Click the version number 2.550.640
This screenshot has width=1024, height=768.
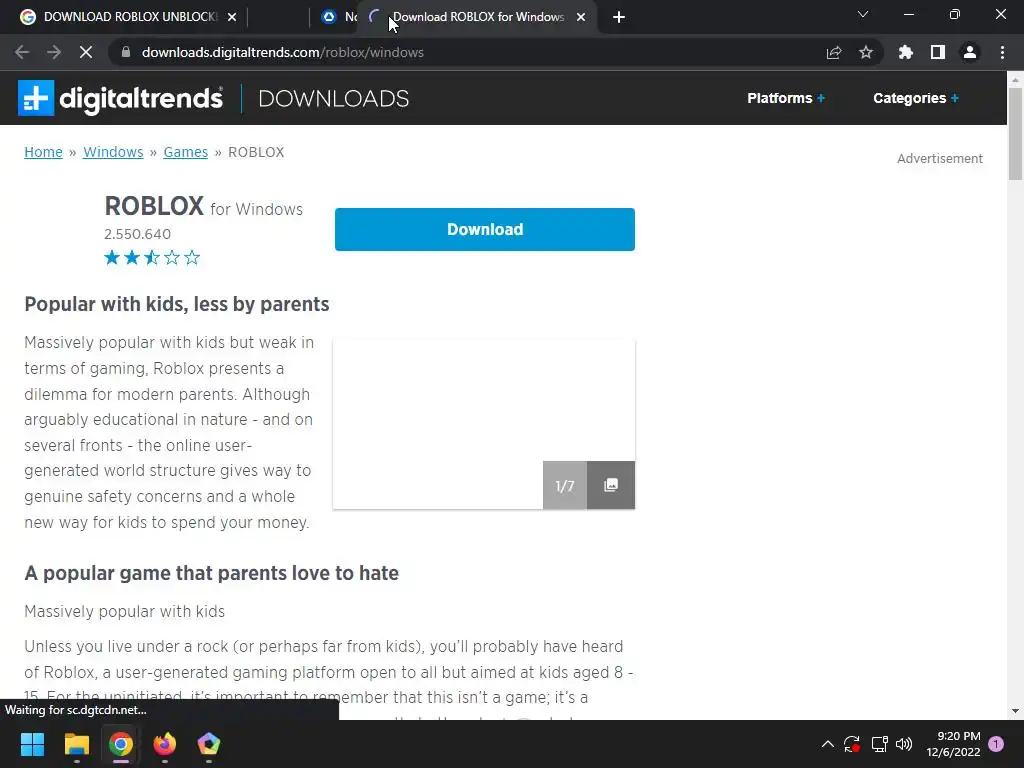[137, 234]
